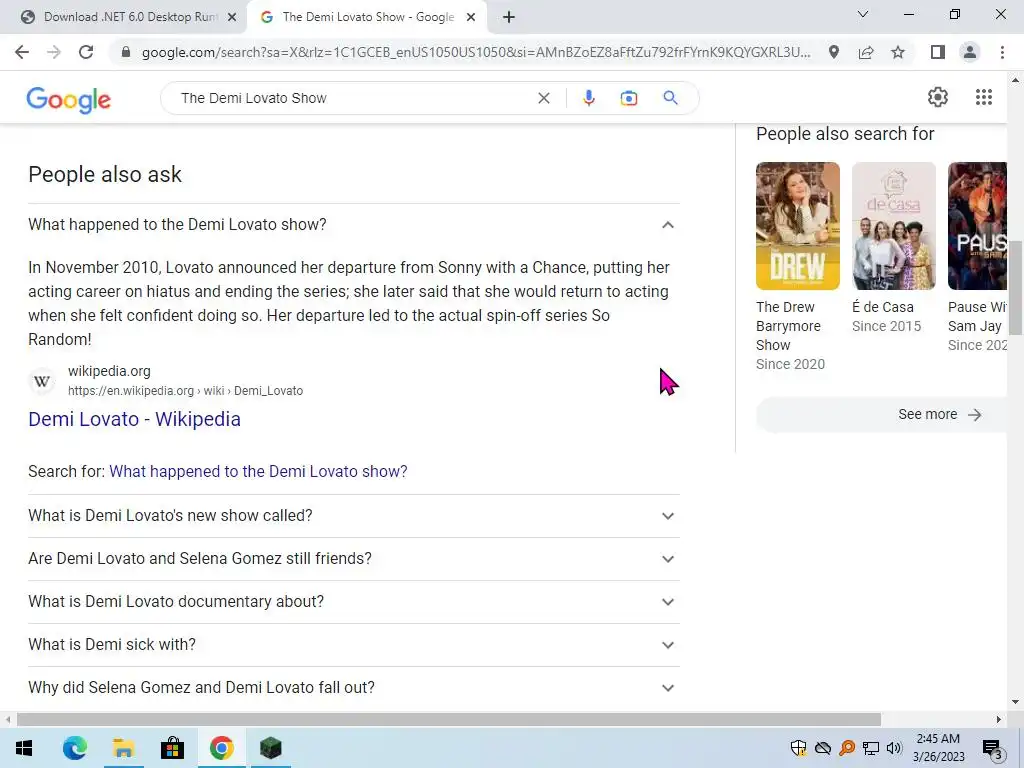Open Windows Start menu
This screenshot has height=768, width=1024.
(24, 748)
